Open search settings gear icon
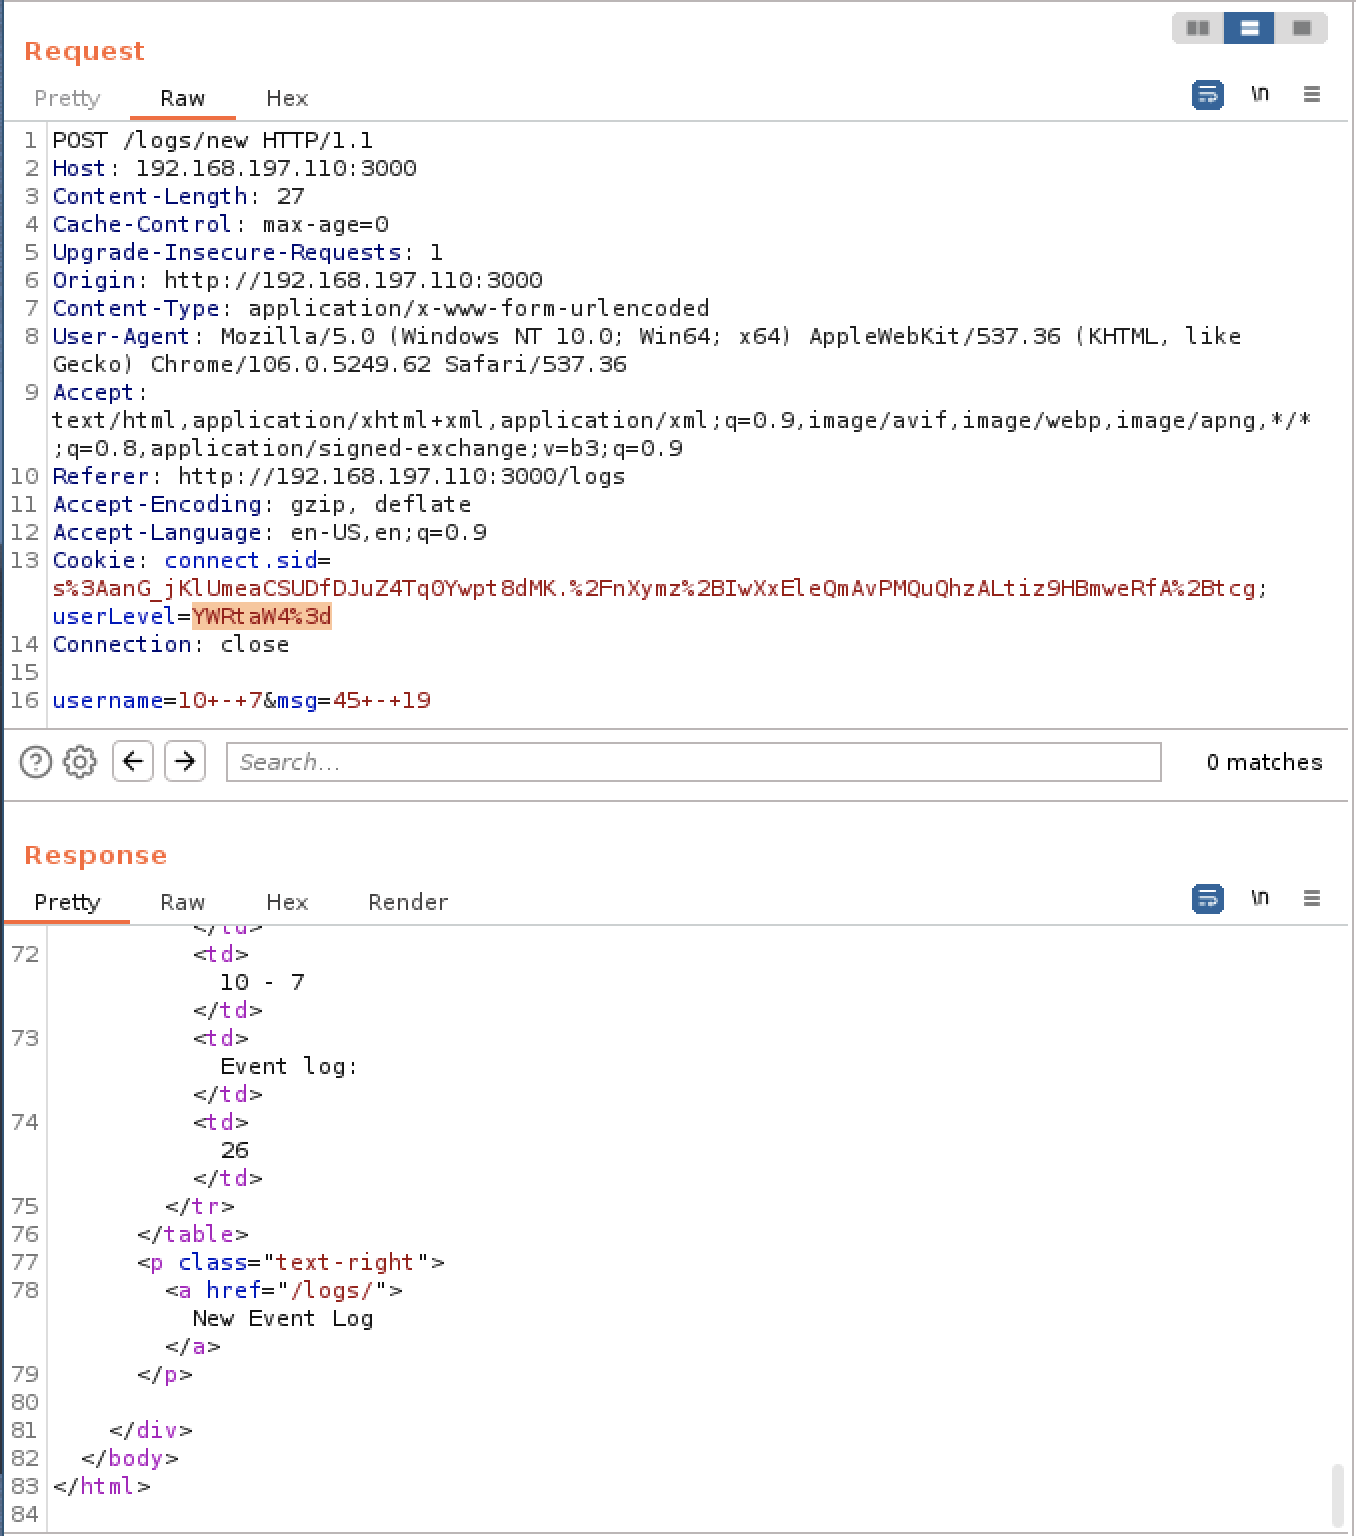This screenshot has width=1356, height=1536. click(80, 762)
